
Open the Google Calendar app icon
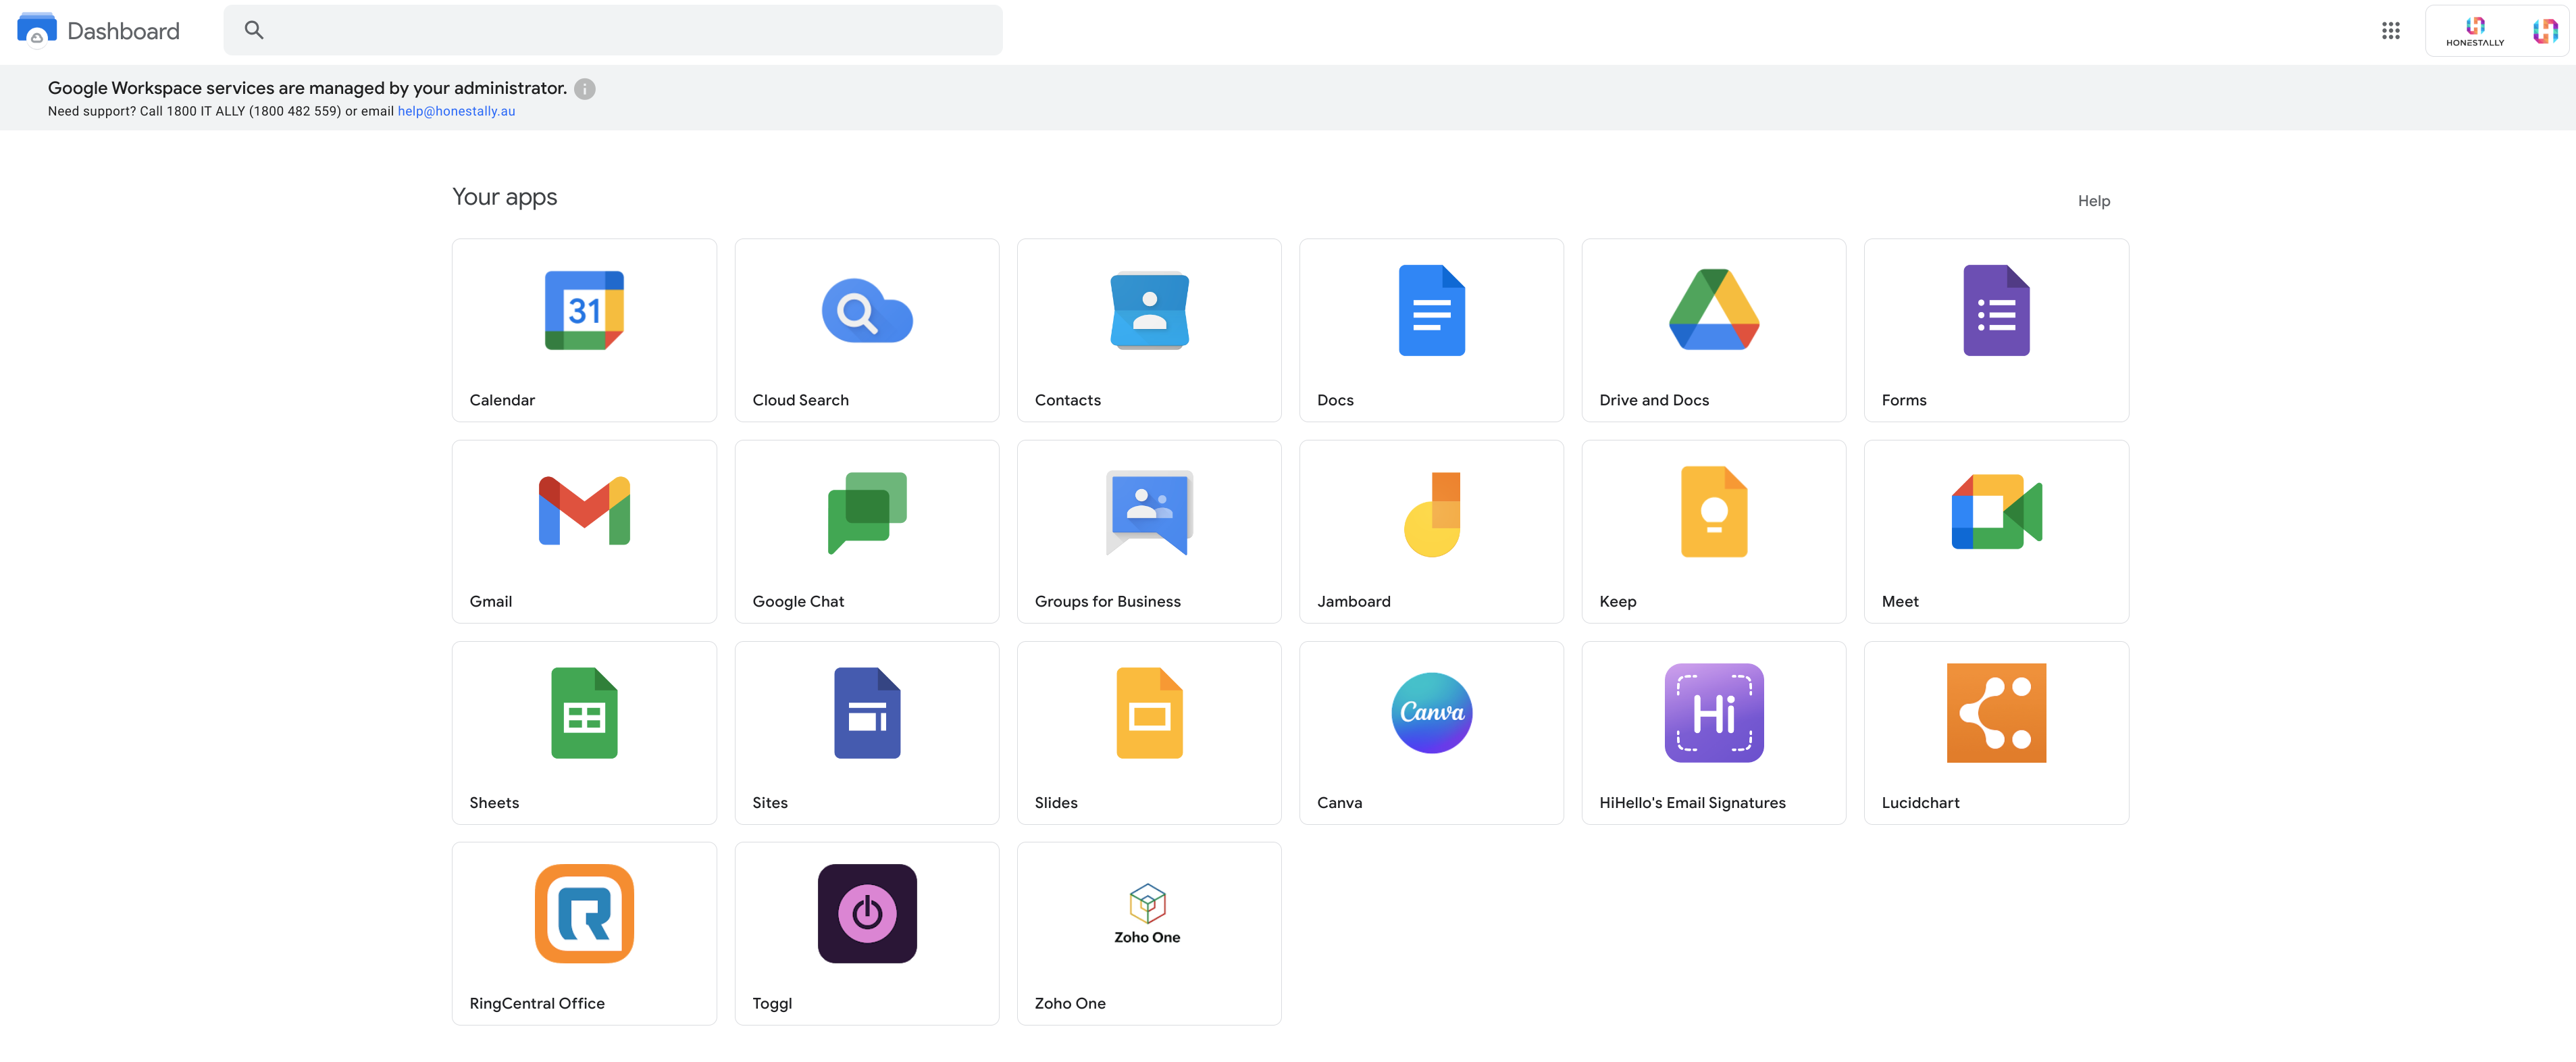click(x=584, y=310)
